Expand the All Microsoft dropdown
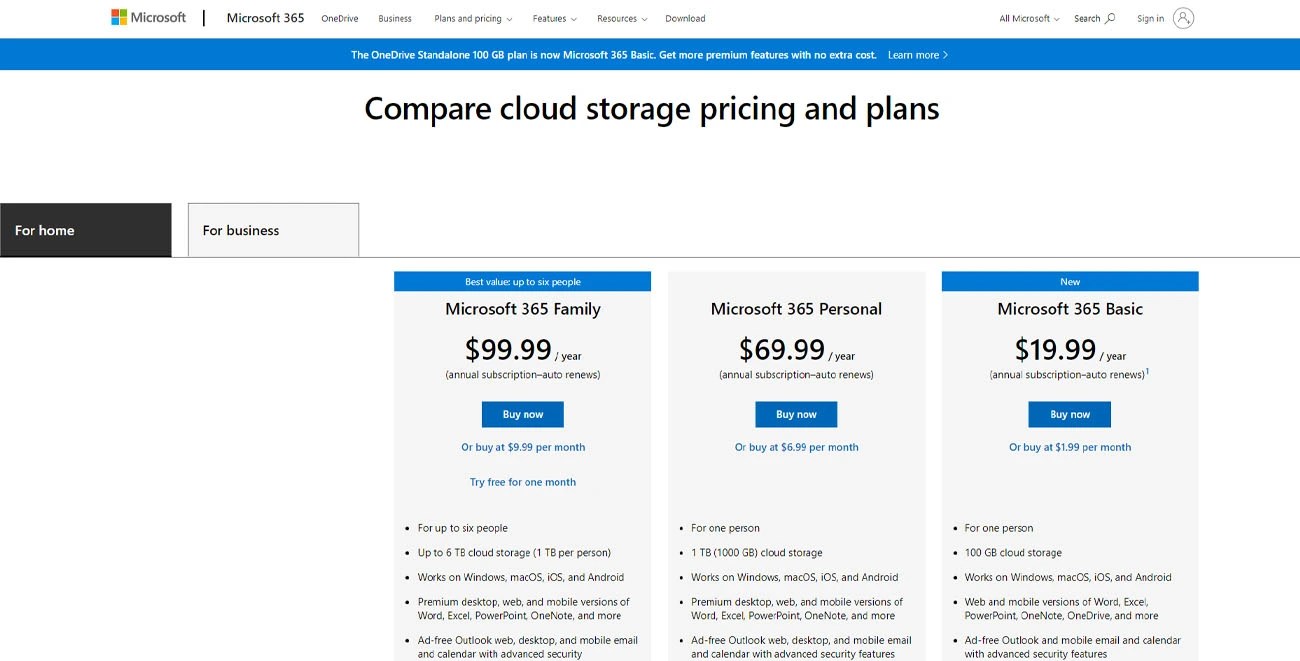The height and width of the screenshot is (661, 1300). (1028, 18)
